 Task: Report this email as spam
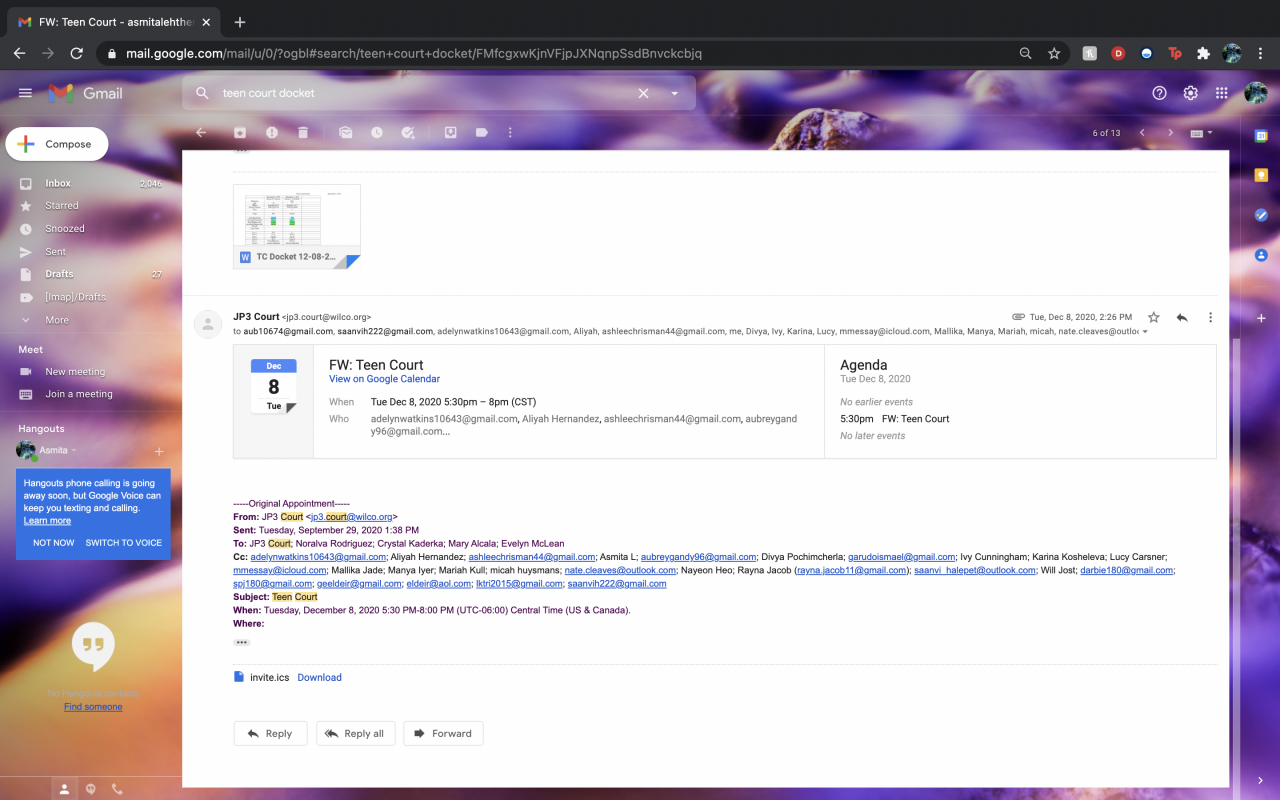(x=271, y=132)
